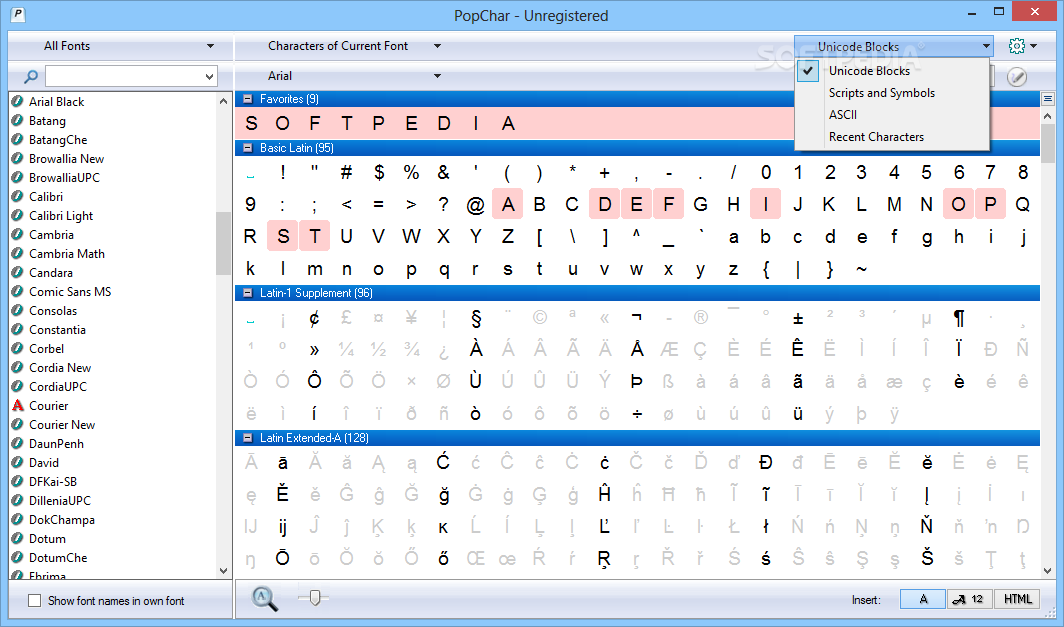
Task: Choose ASCII from the menu
Action: [x=843, y=115]
